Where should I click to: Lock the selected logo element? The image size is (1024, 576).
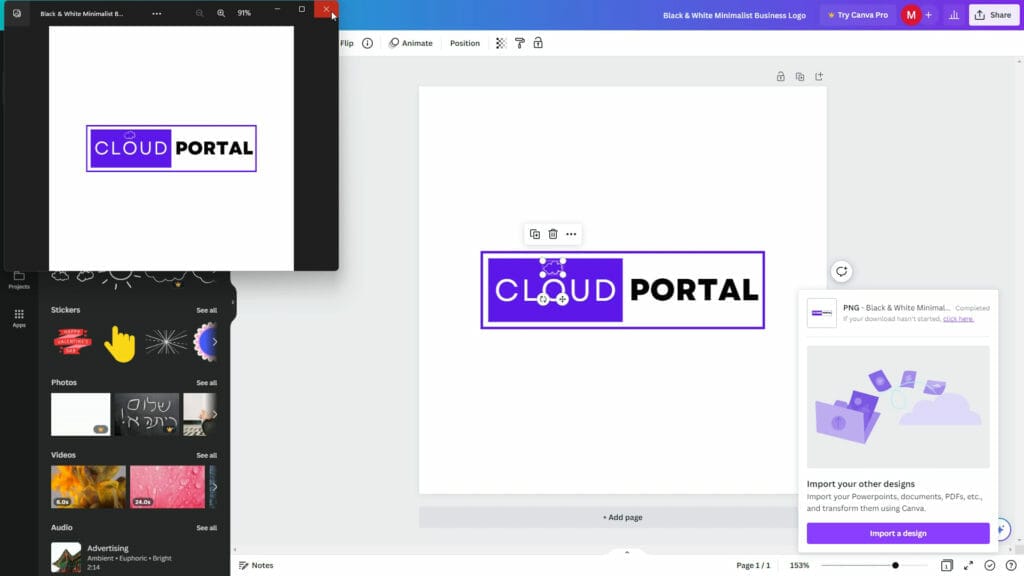(x=538, y=43)
